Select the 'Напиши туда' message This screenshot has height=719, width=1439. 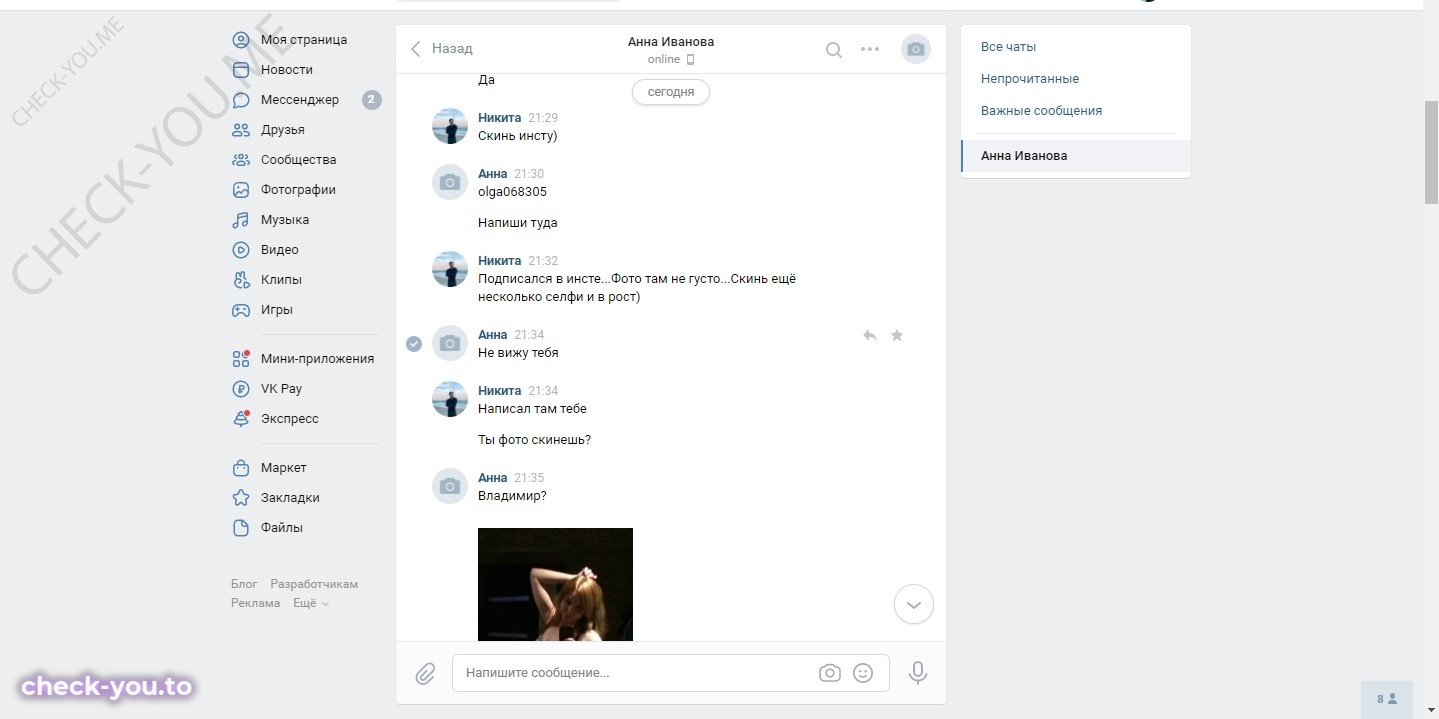coord(518,223)
